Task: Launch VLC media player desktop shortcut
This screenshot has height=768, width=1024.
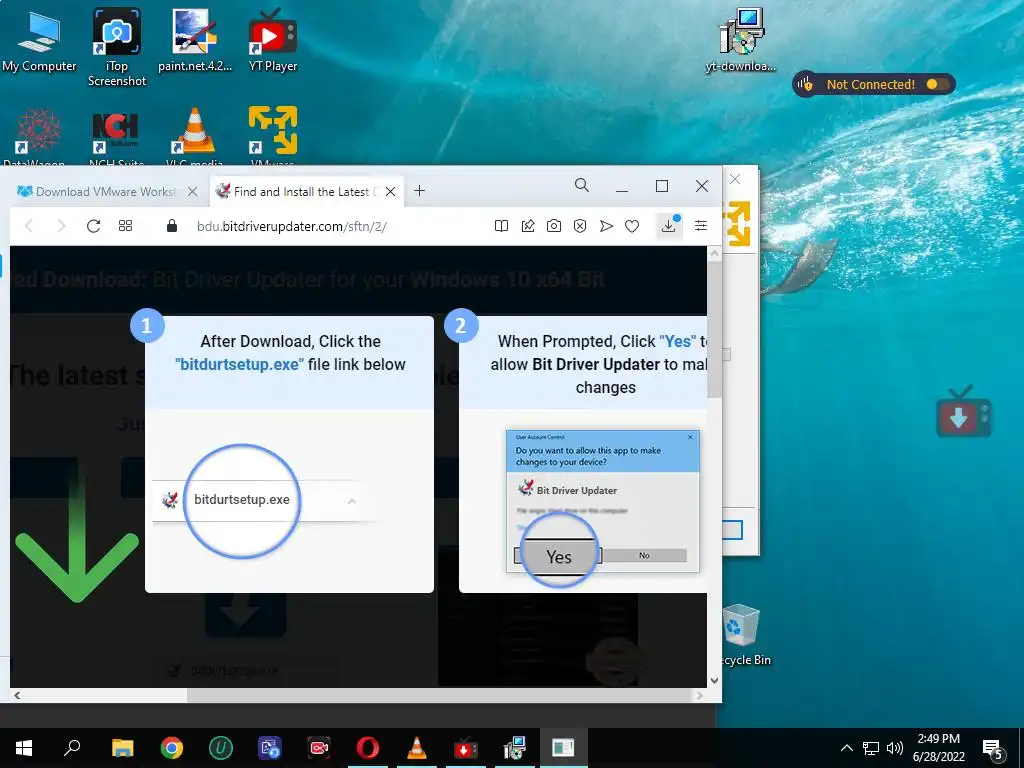Action: pos(194,136)
